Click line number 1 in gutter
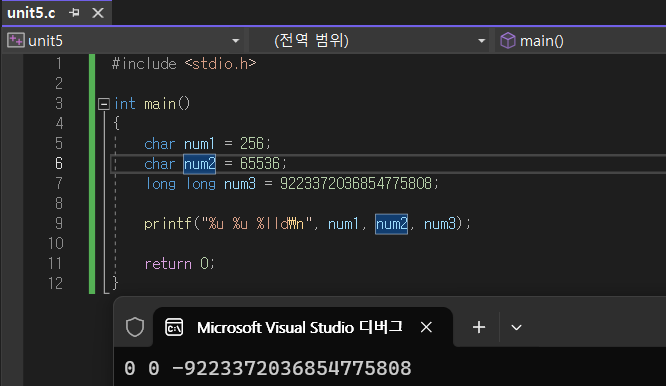The image size is (666, 386). point(59,64)
